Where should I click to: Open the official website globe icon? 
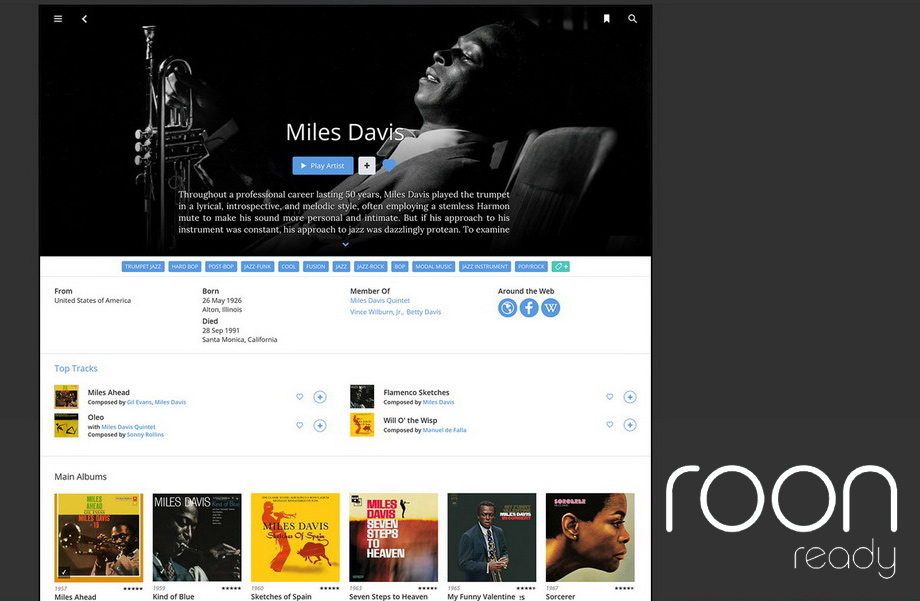click(508, 308)
